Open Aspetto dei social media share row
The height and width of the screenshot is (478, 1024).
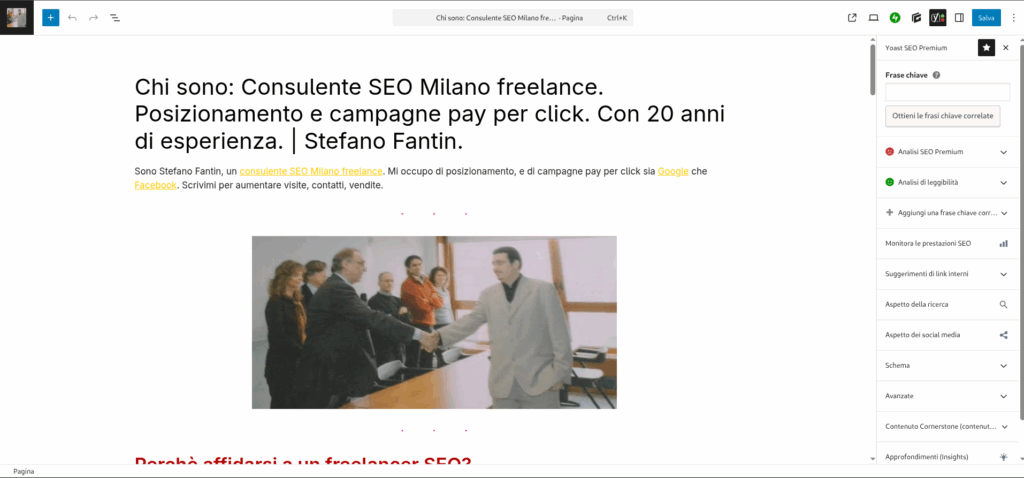coord(946,335)
